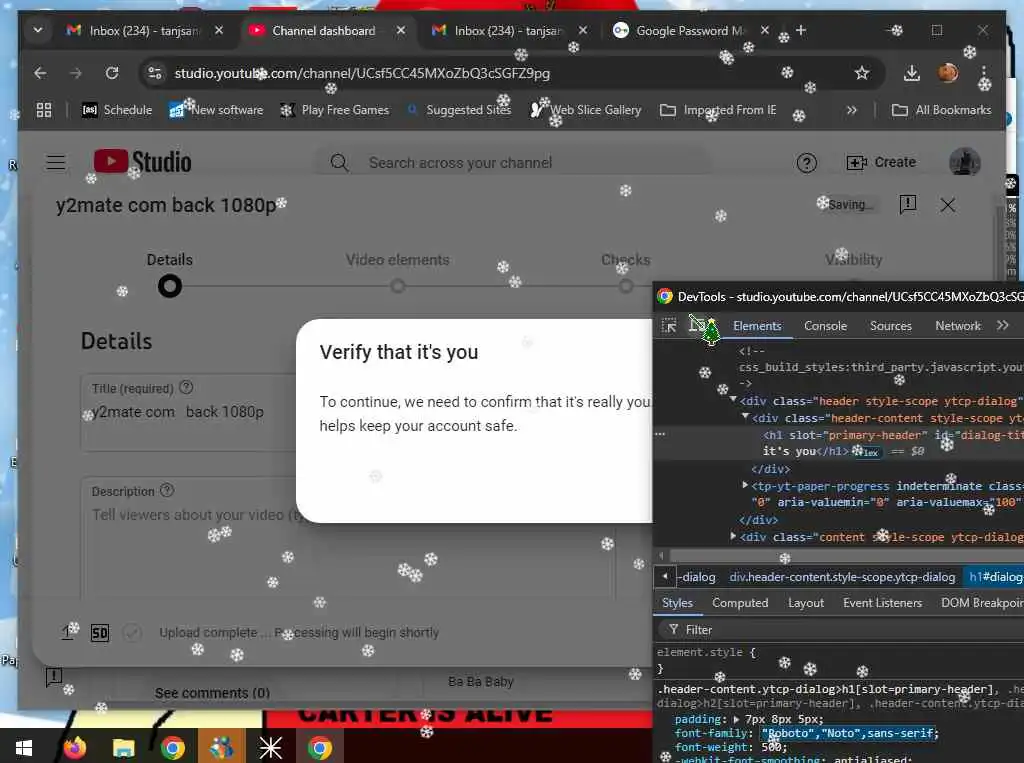Image resolution: width=1024 pixels, height=763 pixels.
Task: Open Chrome downloads icon
Action: [912, 73]
